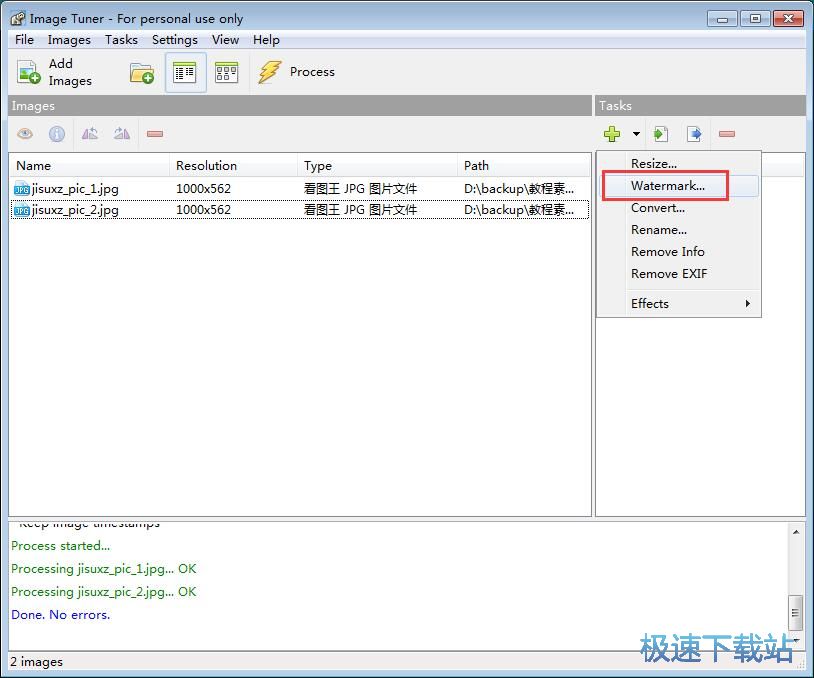
Task: Sort by Type column header
Action: point(377,166)
